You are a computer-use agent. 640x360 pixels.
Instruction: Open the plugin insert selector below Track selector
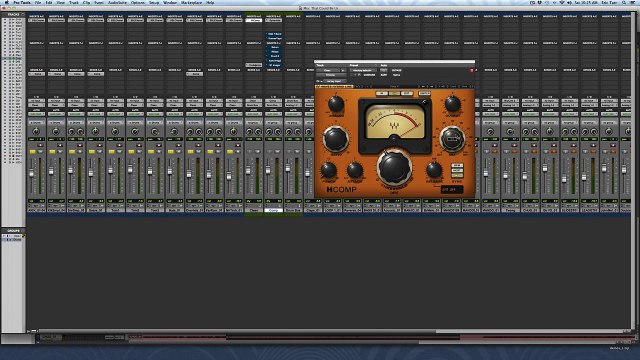click(331, 75)
